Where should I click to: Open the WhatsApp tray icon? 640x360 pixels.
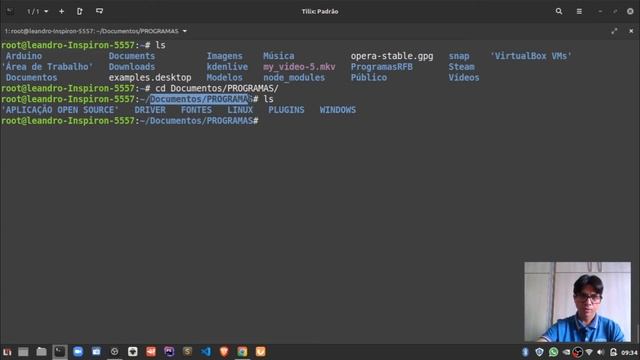pos(553,352)
